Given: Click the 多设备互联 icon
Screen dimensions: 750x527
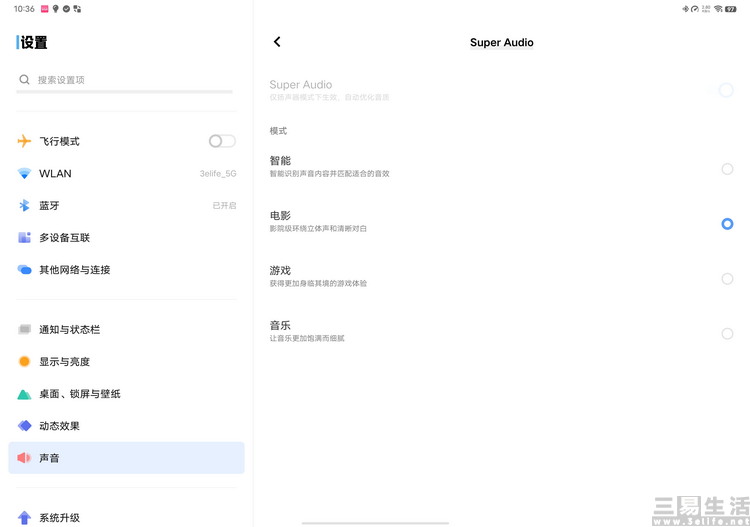Looking at the screenshot, I should 24,237.
